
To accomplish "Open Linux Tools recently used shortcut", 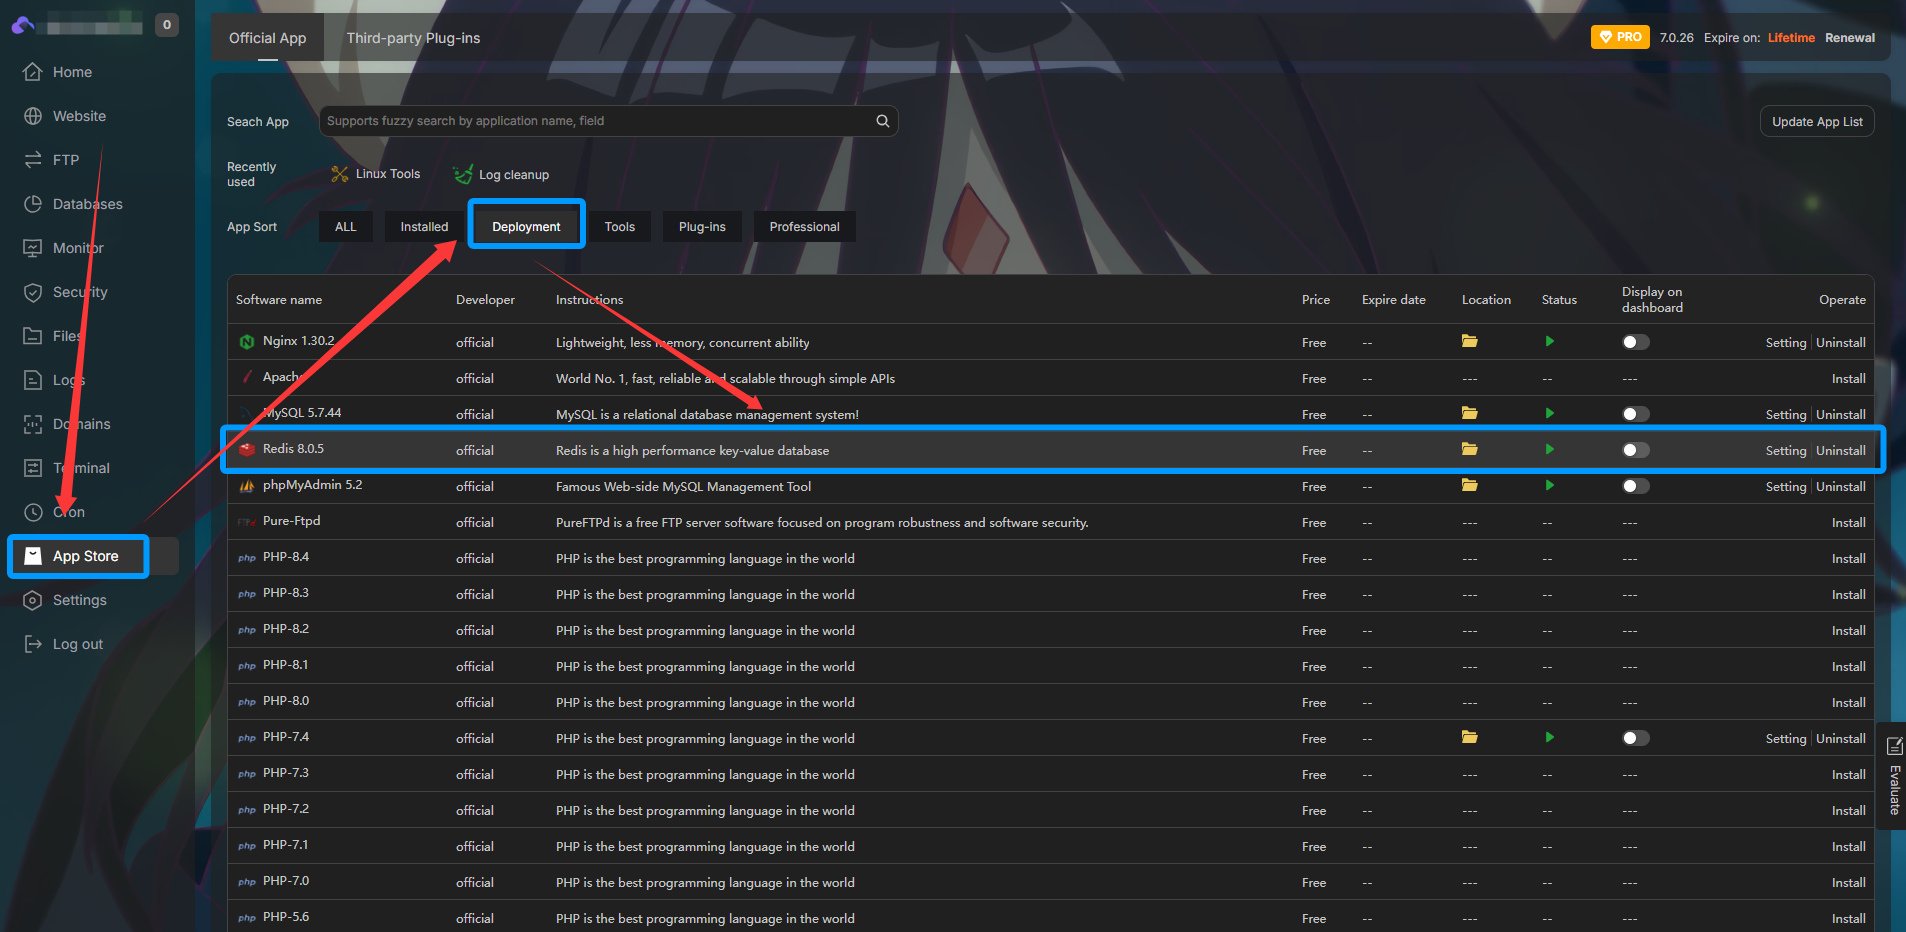I will (376, 174).
